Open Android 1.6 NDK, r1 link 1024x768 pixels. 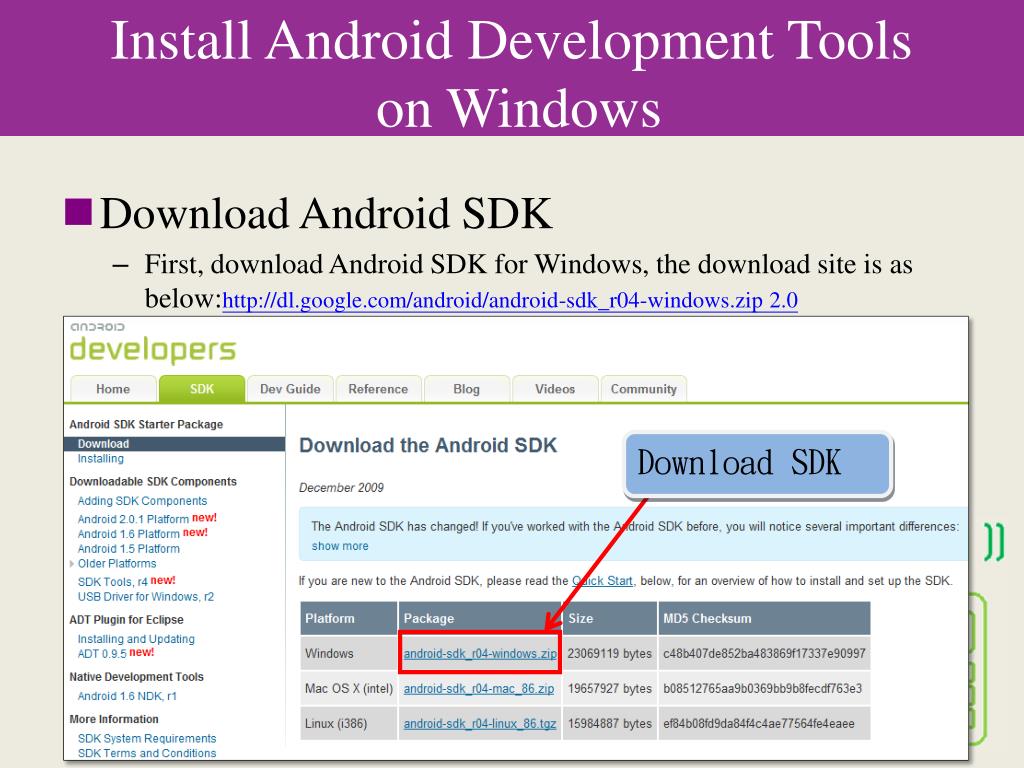click(x=127, y=696)
